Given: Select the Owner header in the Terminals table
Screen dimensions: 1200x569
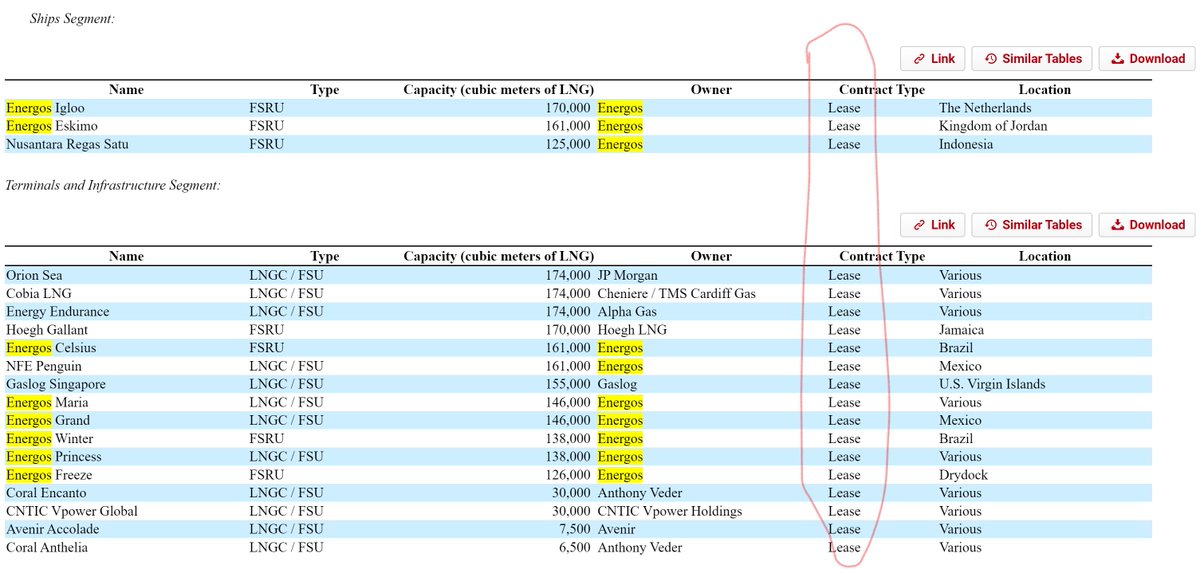Looking at the screenshot, I should [x=711, y=256].
